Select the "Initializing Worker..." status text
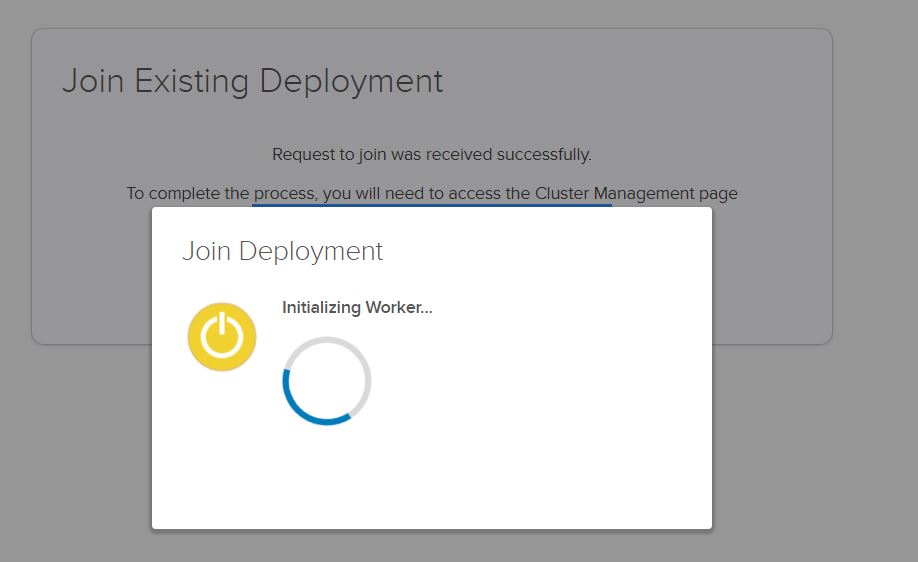Screen dimensions: 918x562 pyautogui.click(x=357, y=307)
